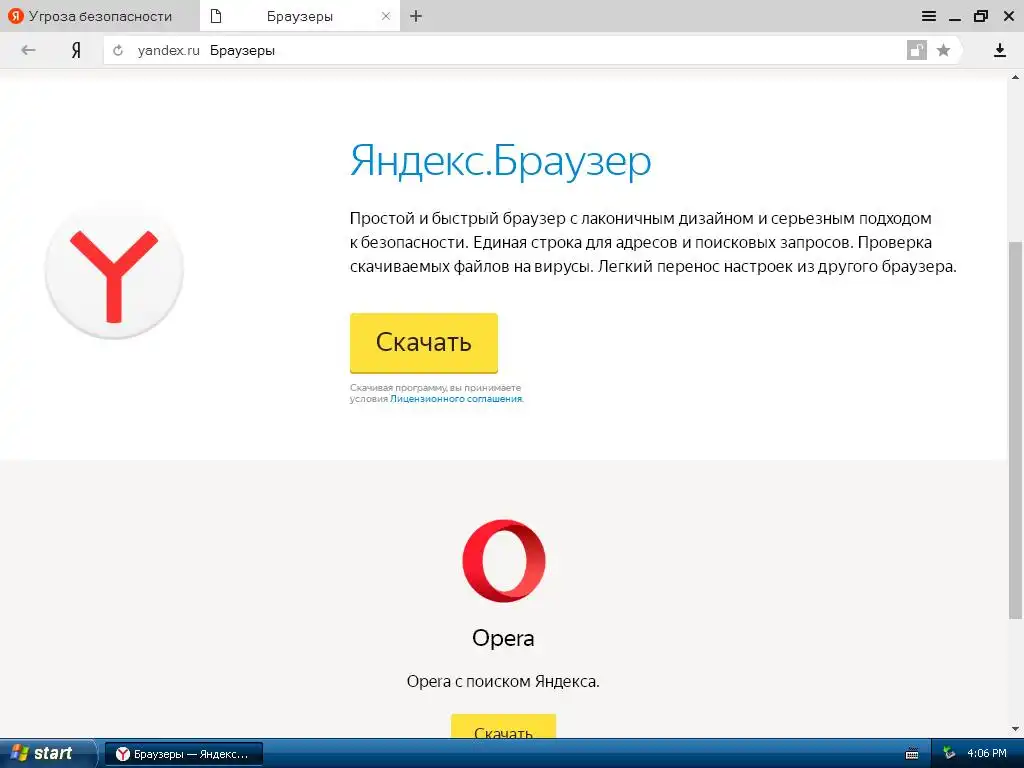The height and width of the screenshot is (768, 1024).
Task: Open the browser hamburger menu
Action: [x=929, y=16]
